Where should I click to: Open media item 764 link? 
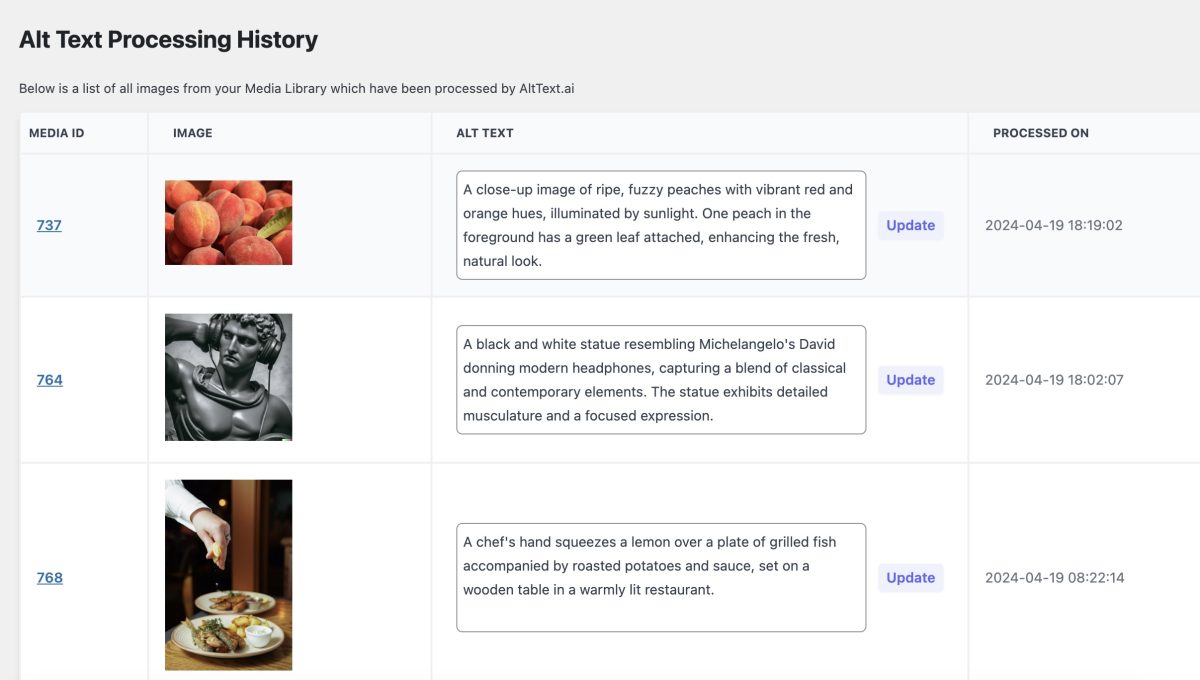49,379
